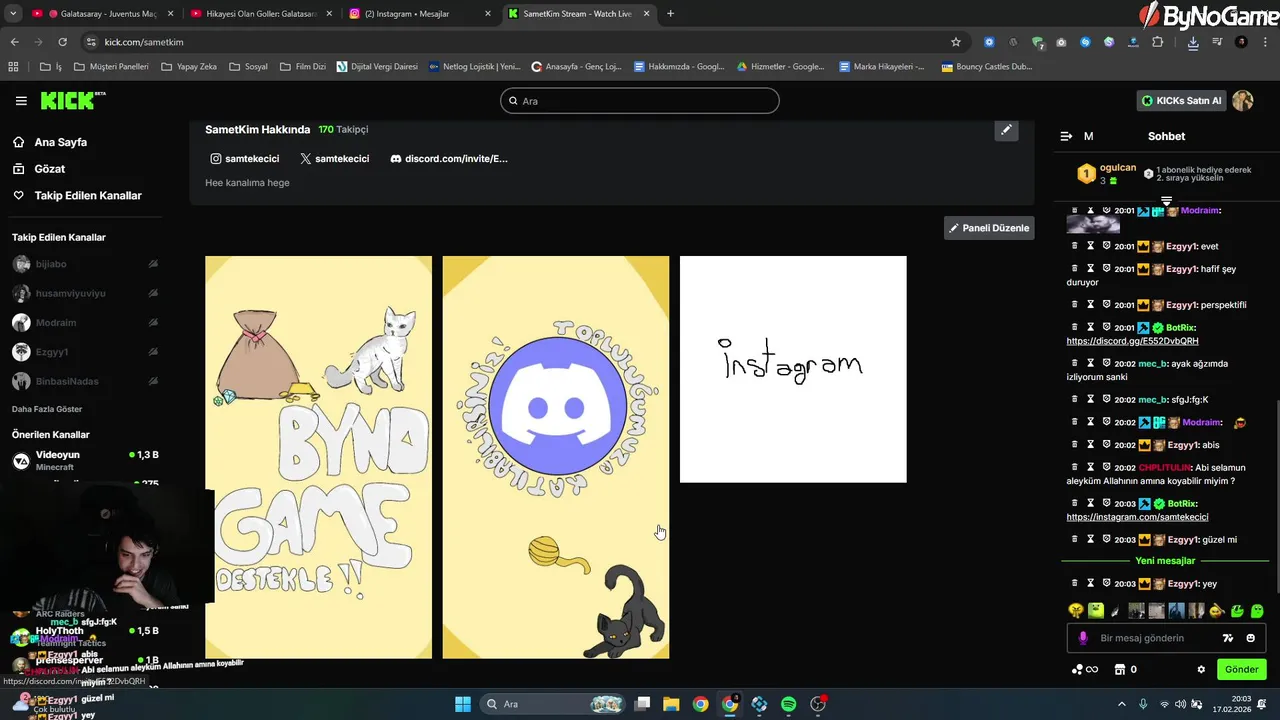Expand the gift leaderboard drag handle
Image resolution: width=1280 pixels, height=720 pixels.
[1166, 201]
